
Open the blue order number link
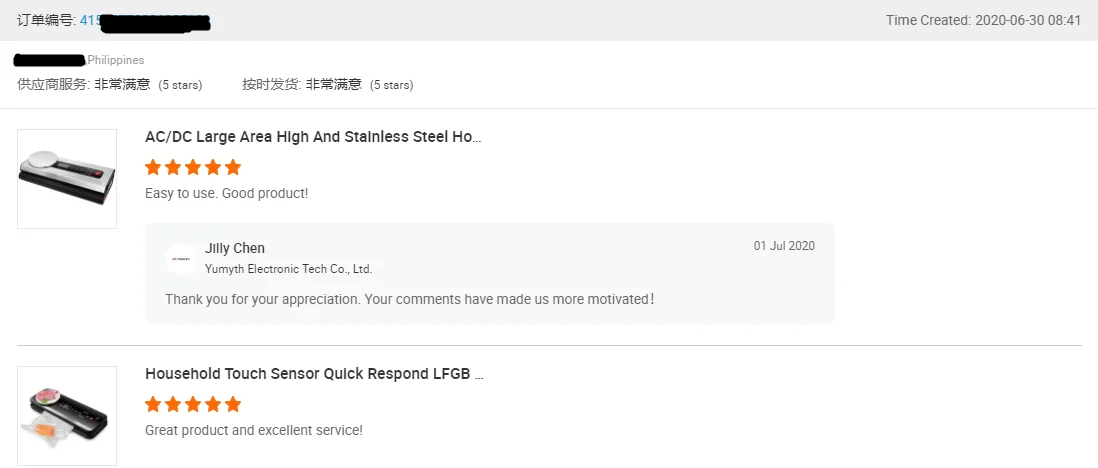[92, 20]
